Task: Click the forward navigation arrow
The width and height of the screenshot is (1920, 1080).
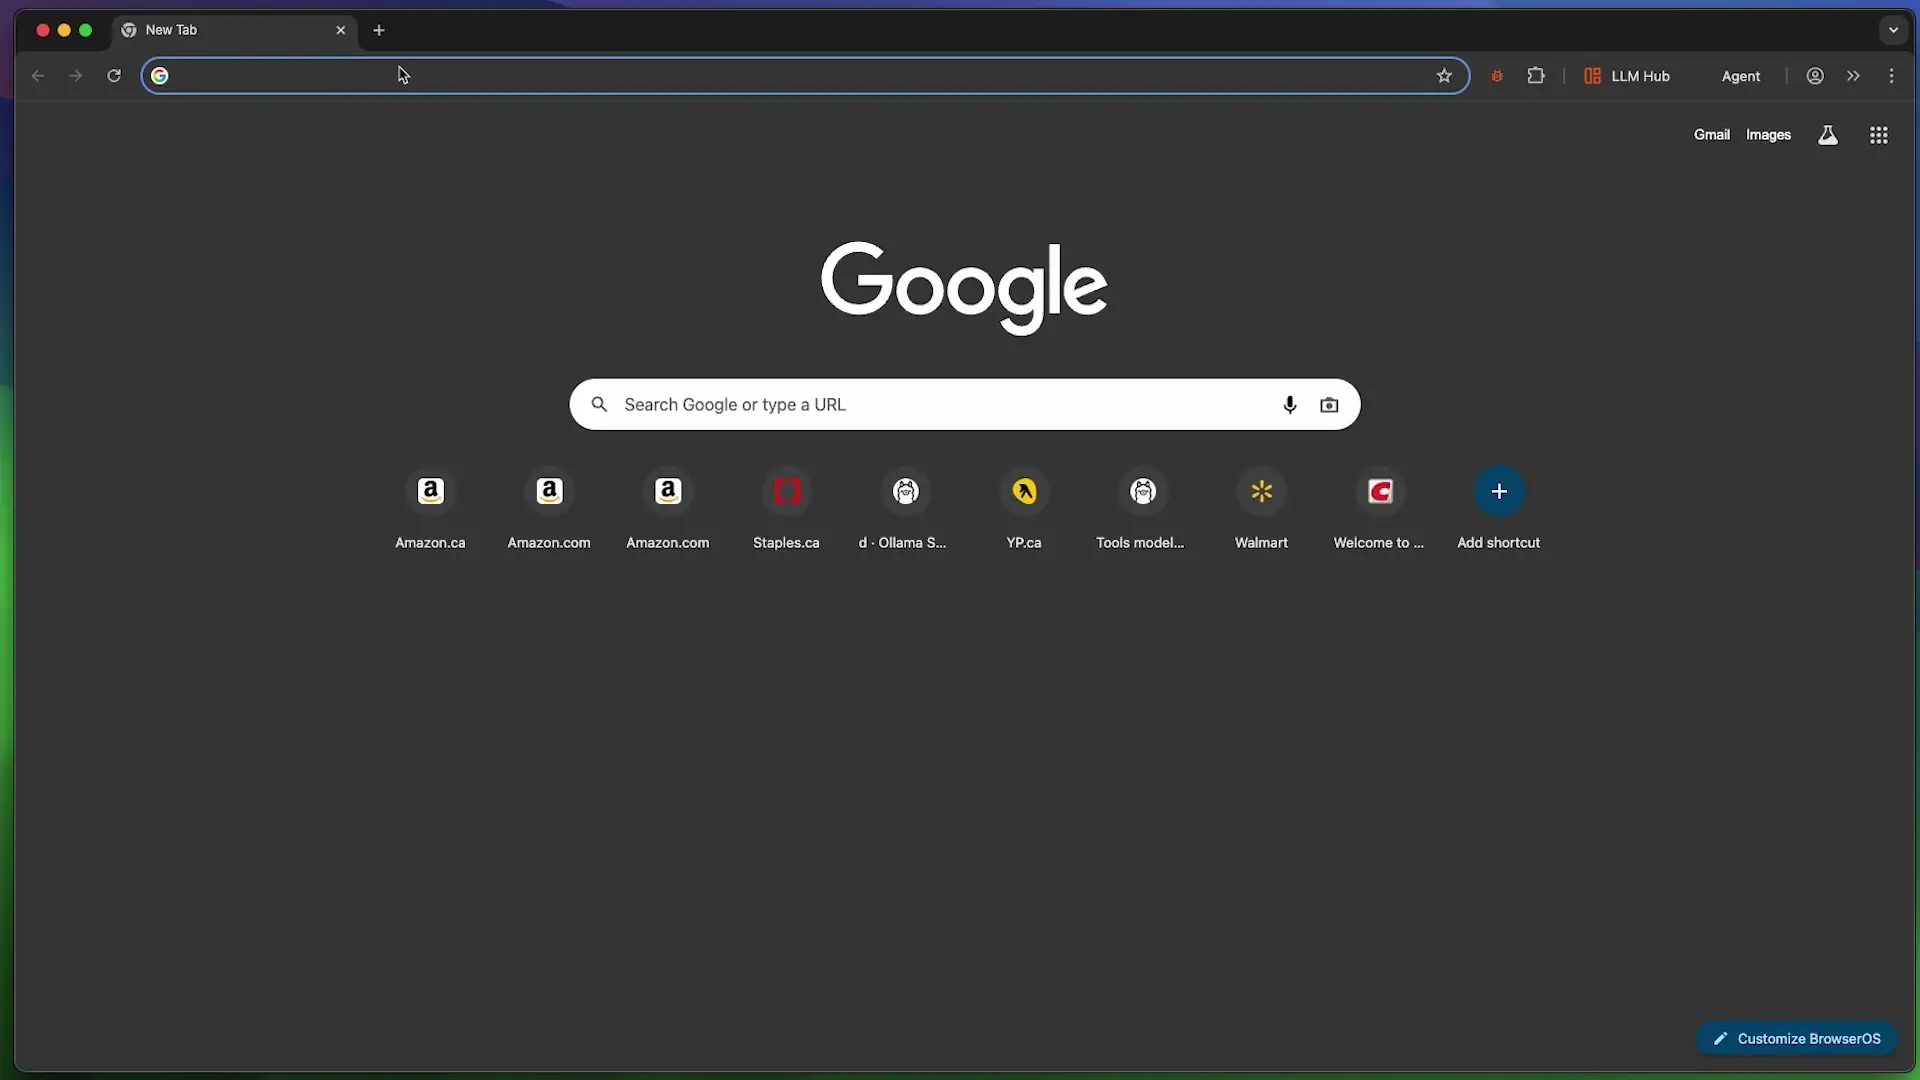Action: 76,76
